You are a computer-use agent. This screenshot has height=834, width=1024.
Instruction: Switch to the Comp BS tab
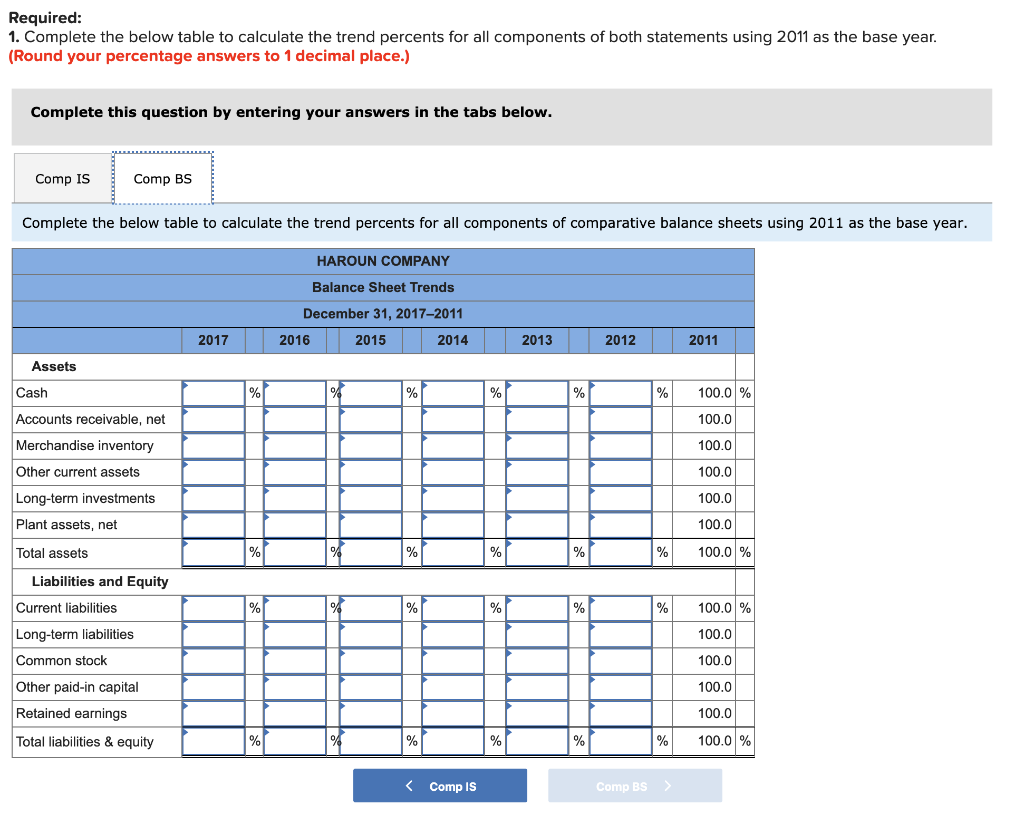(162, 178)
